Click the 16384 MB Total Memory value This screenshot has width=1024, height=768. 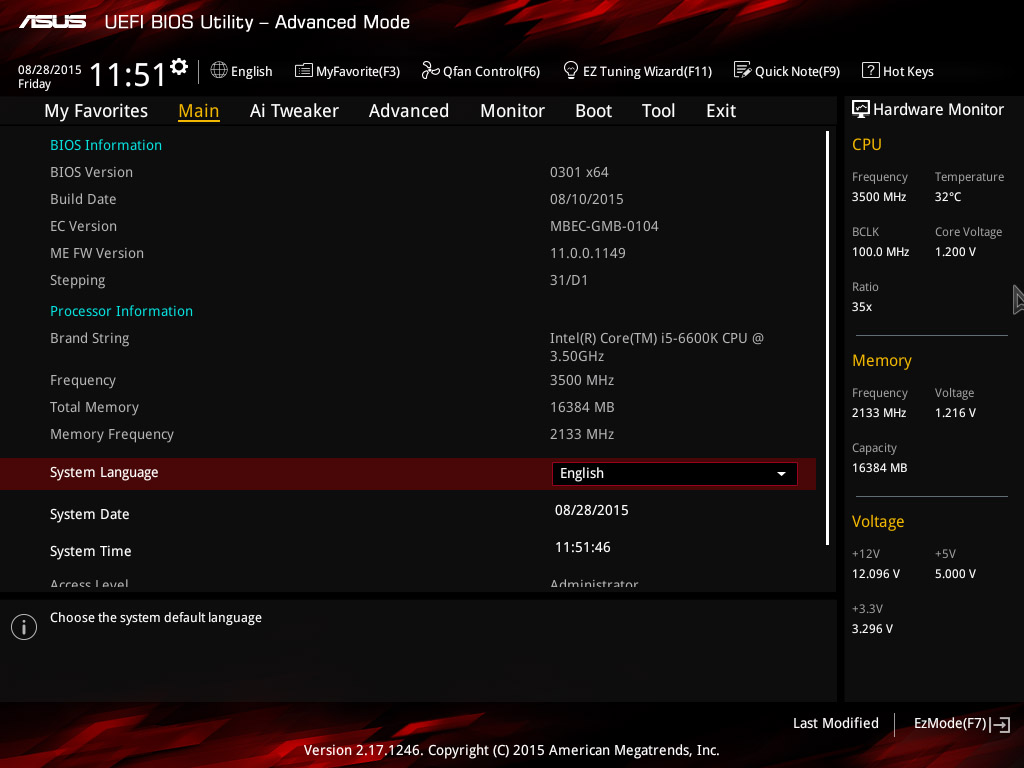coord(582,408)
